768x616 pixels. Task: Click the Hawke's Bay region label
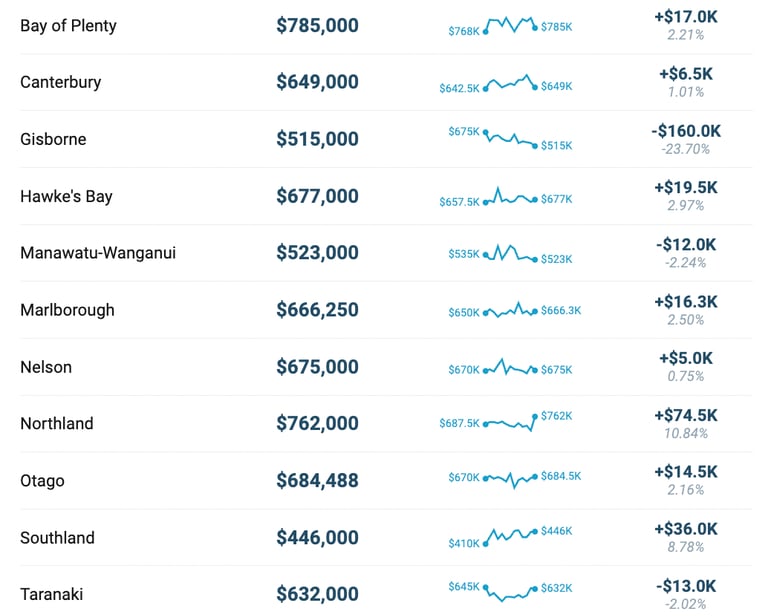tap(66, 196)
